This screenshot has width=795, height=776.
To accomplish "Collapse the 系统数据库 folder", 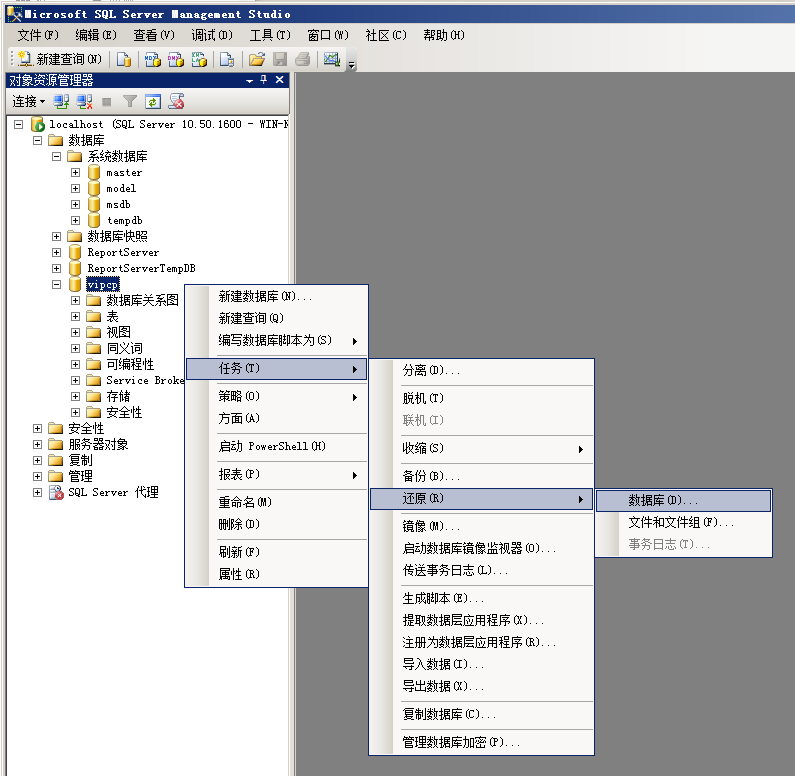I will 56,157.
